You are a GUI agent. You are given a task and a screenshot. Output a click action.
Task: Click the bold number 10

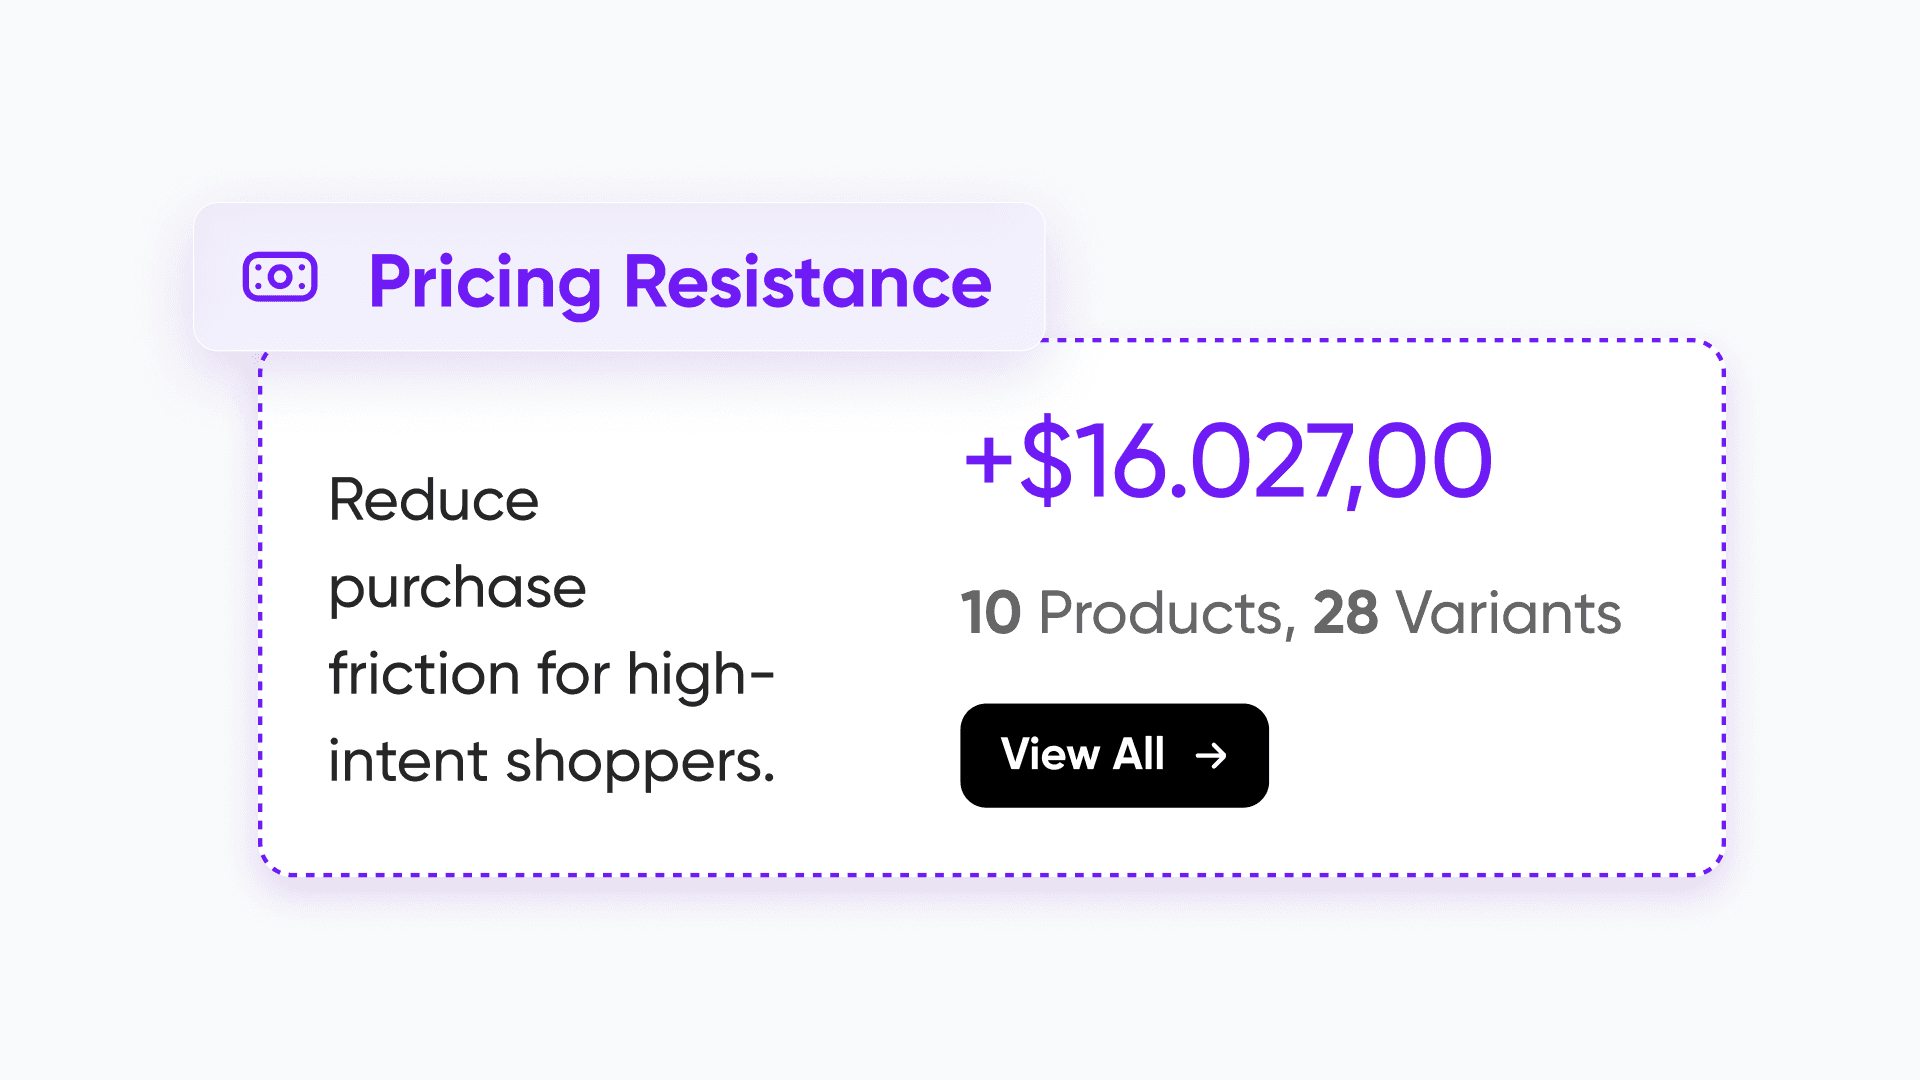tap(991, 612)
